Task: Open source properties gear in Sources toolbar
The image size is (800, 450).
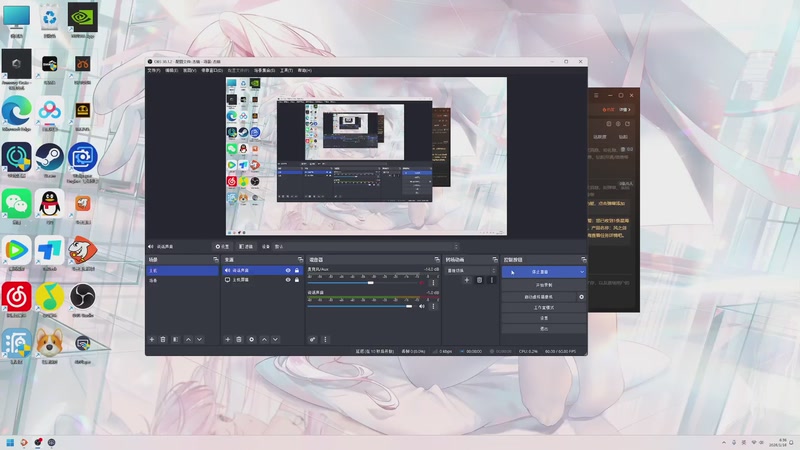Action: pyautogui.click(x=252, y=339)
